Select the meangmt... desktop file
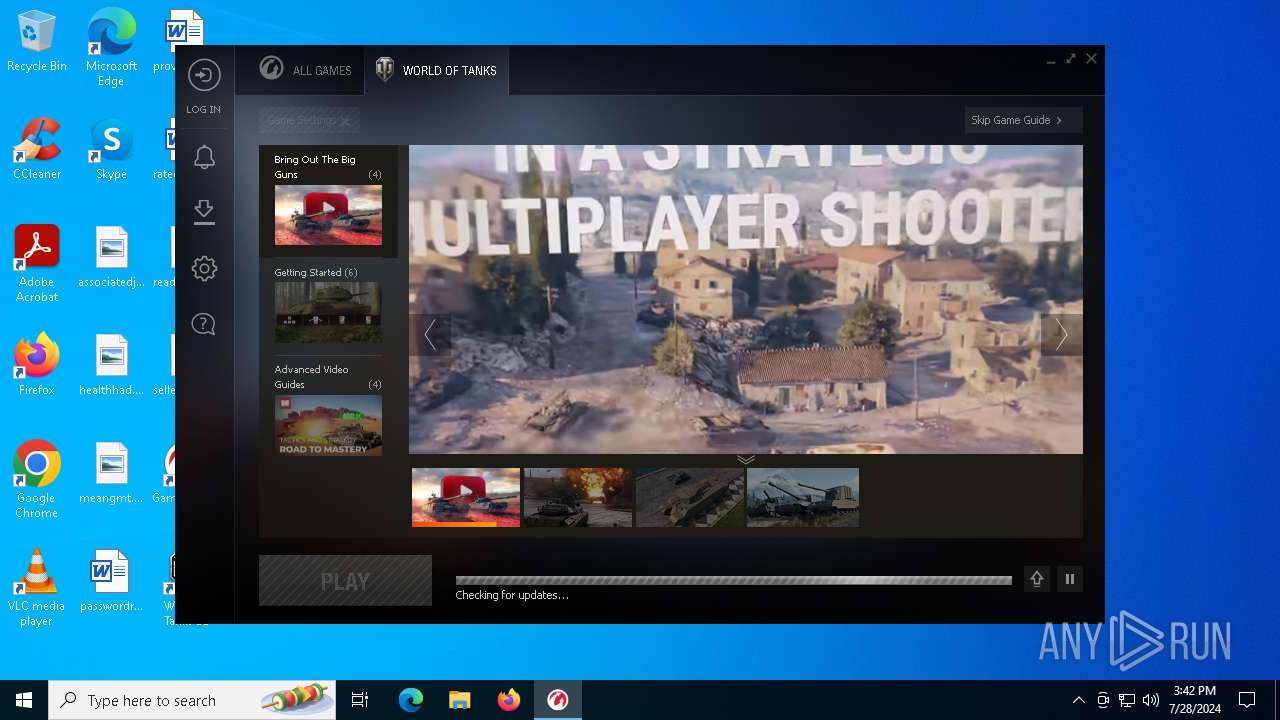Viewport: 1280px width, 720px height. (111, 473)
